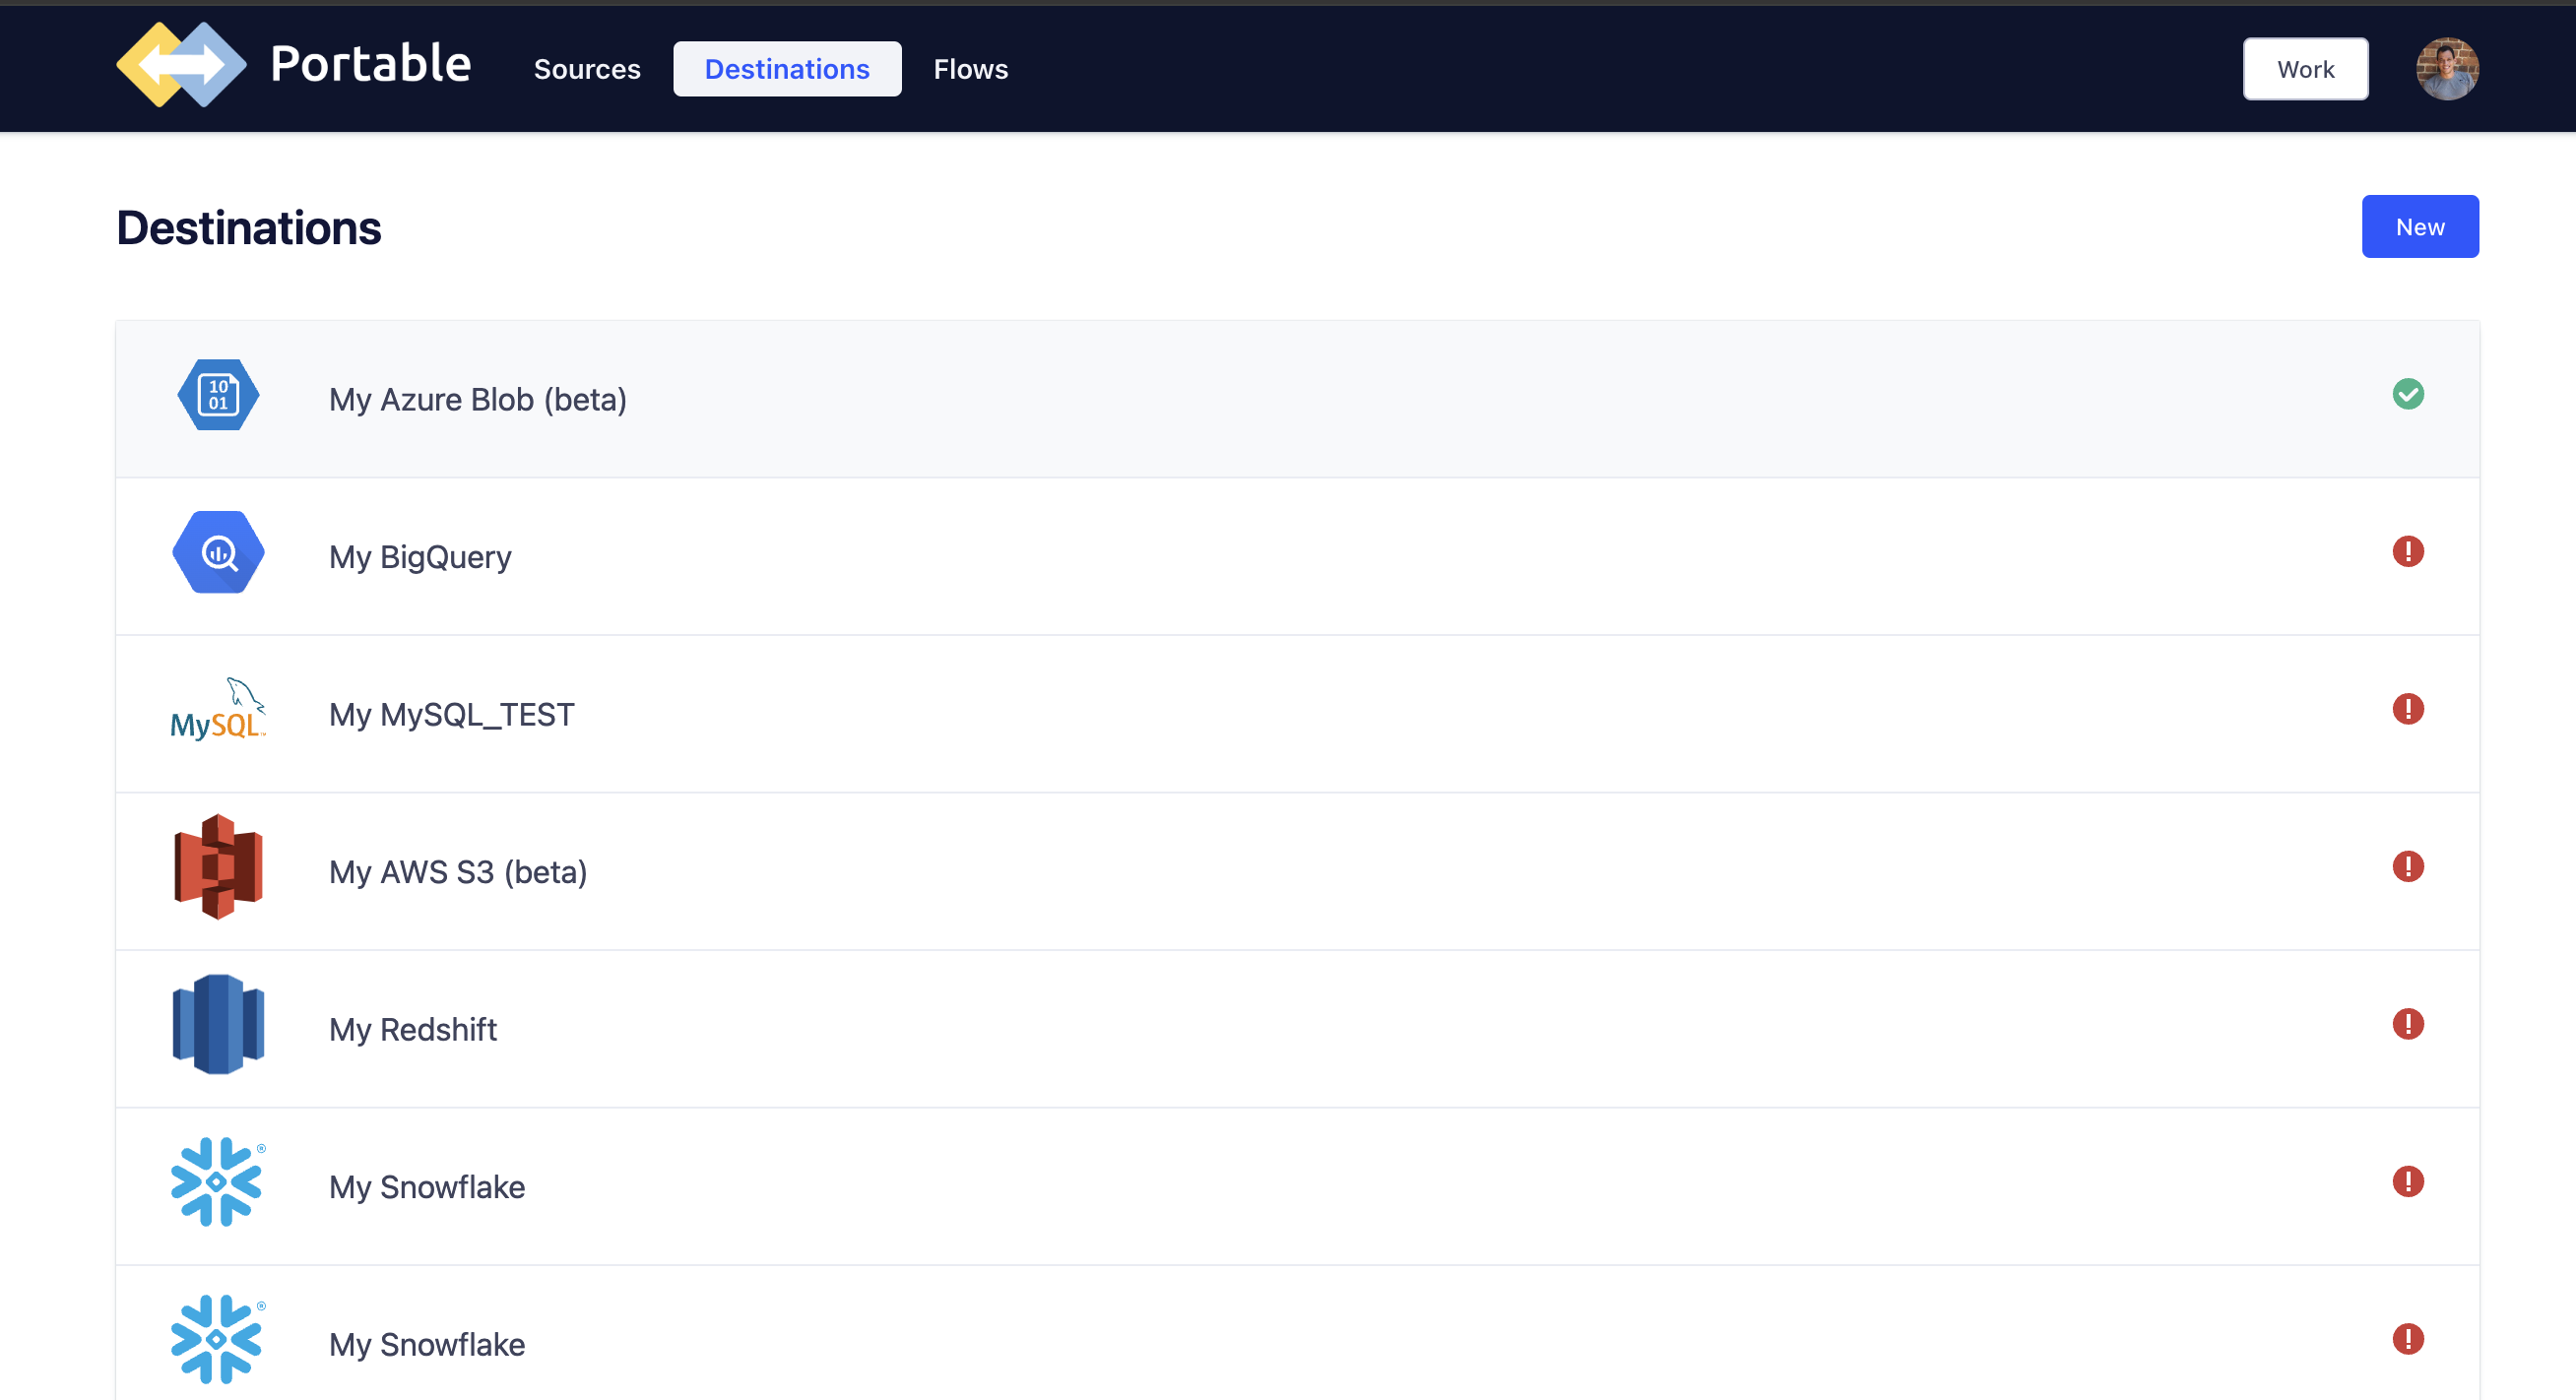Select the Destinations tab in navigation
The width and height of the screenshot is (2576, 1400).
coord(787,69)
